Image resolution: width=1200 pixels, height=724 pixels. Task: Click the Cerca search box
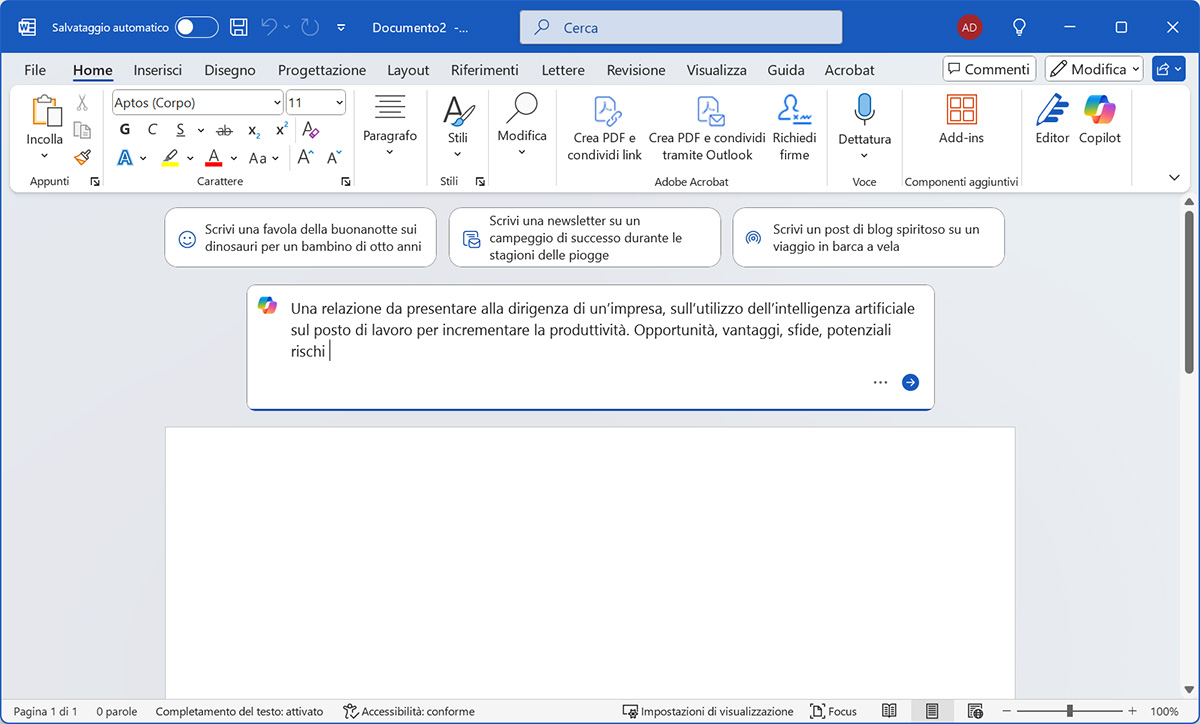680,28
